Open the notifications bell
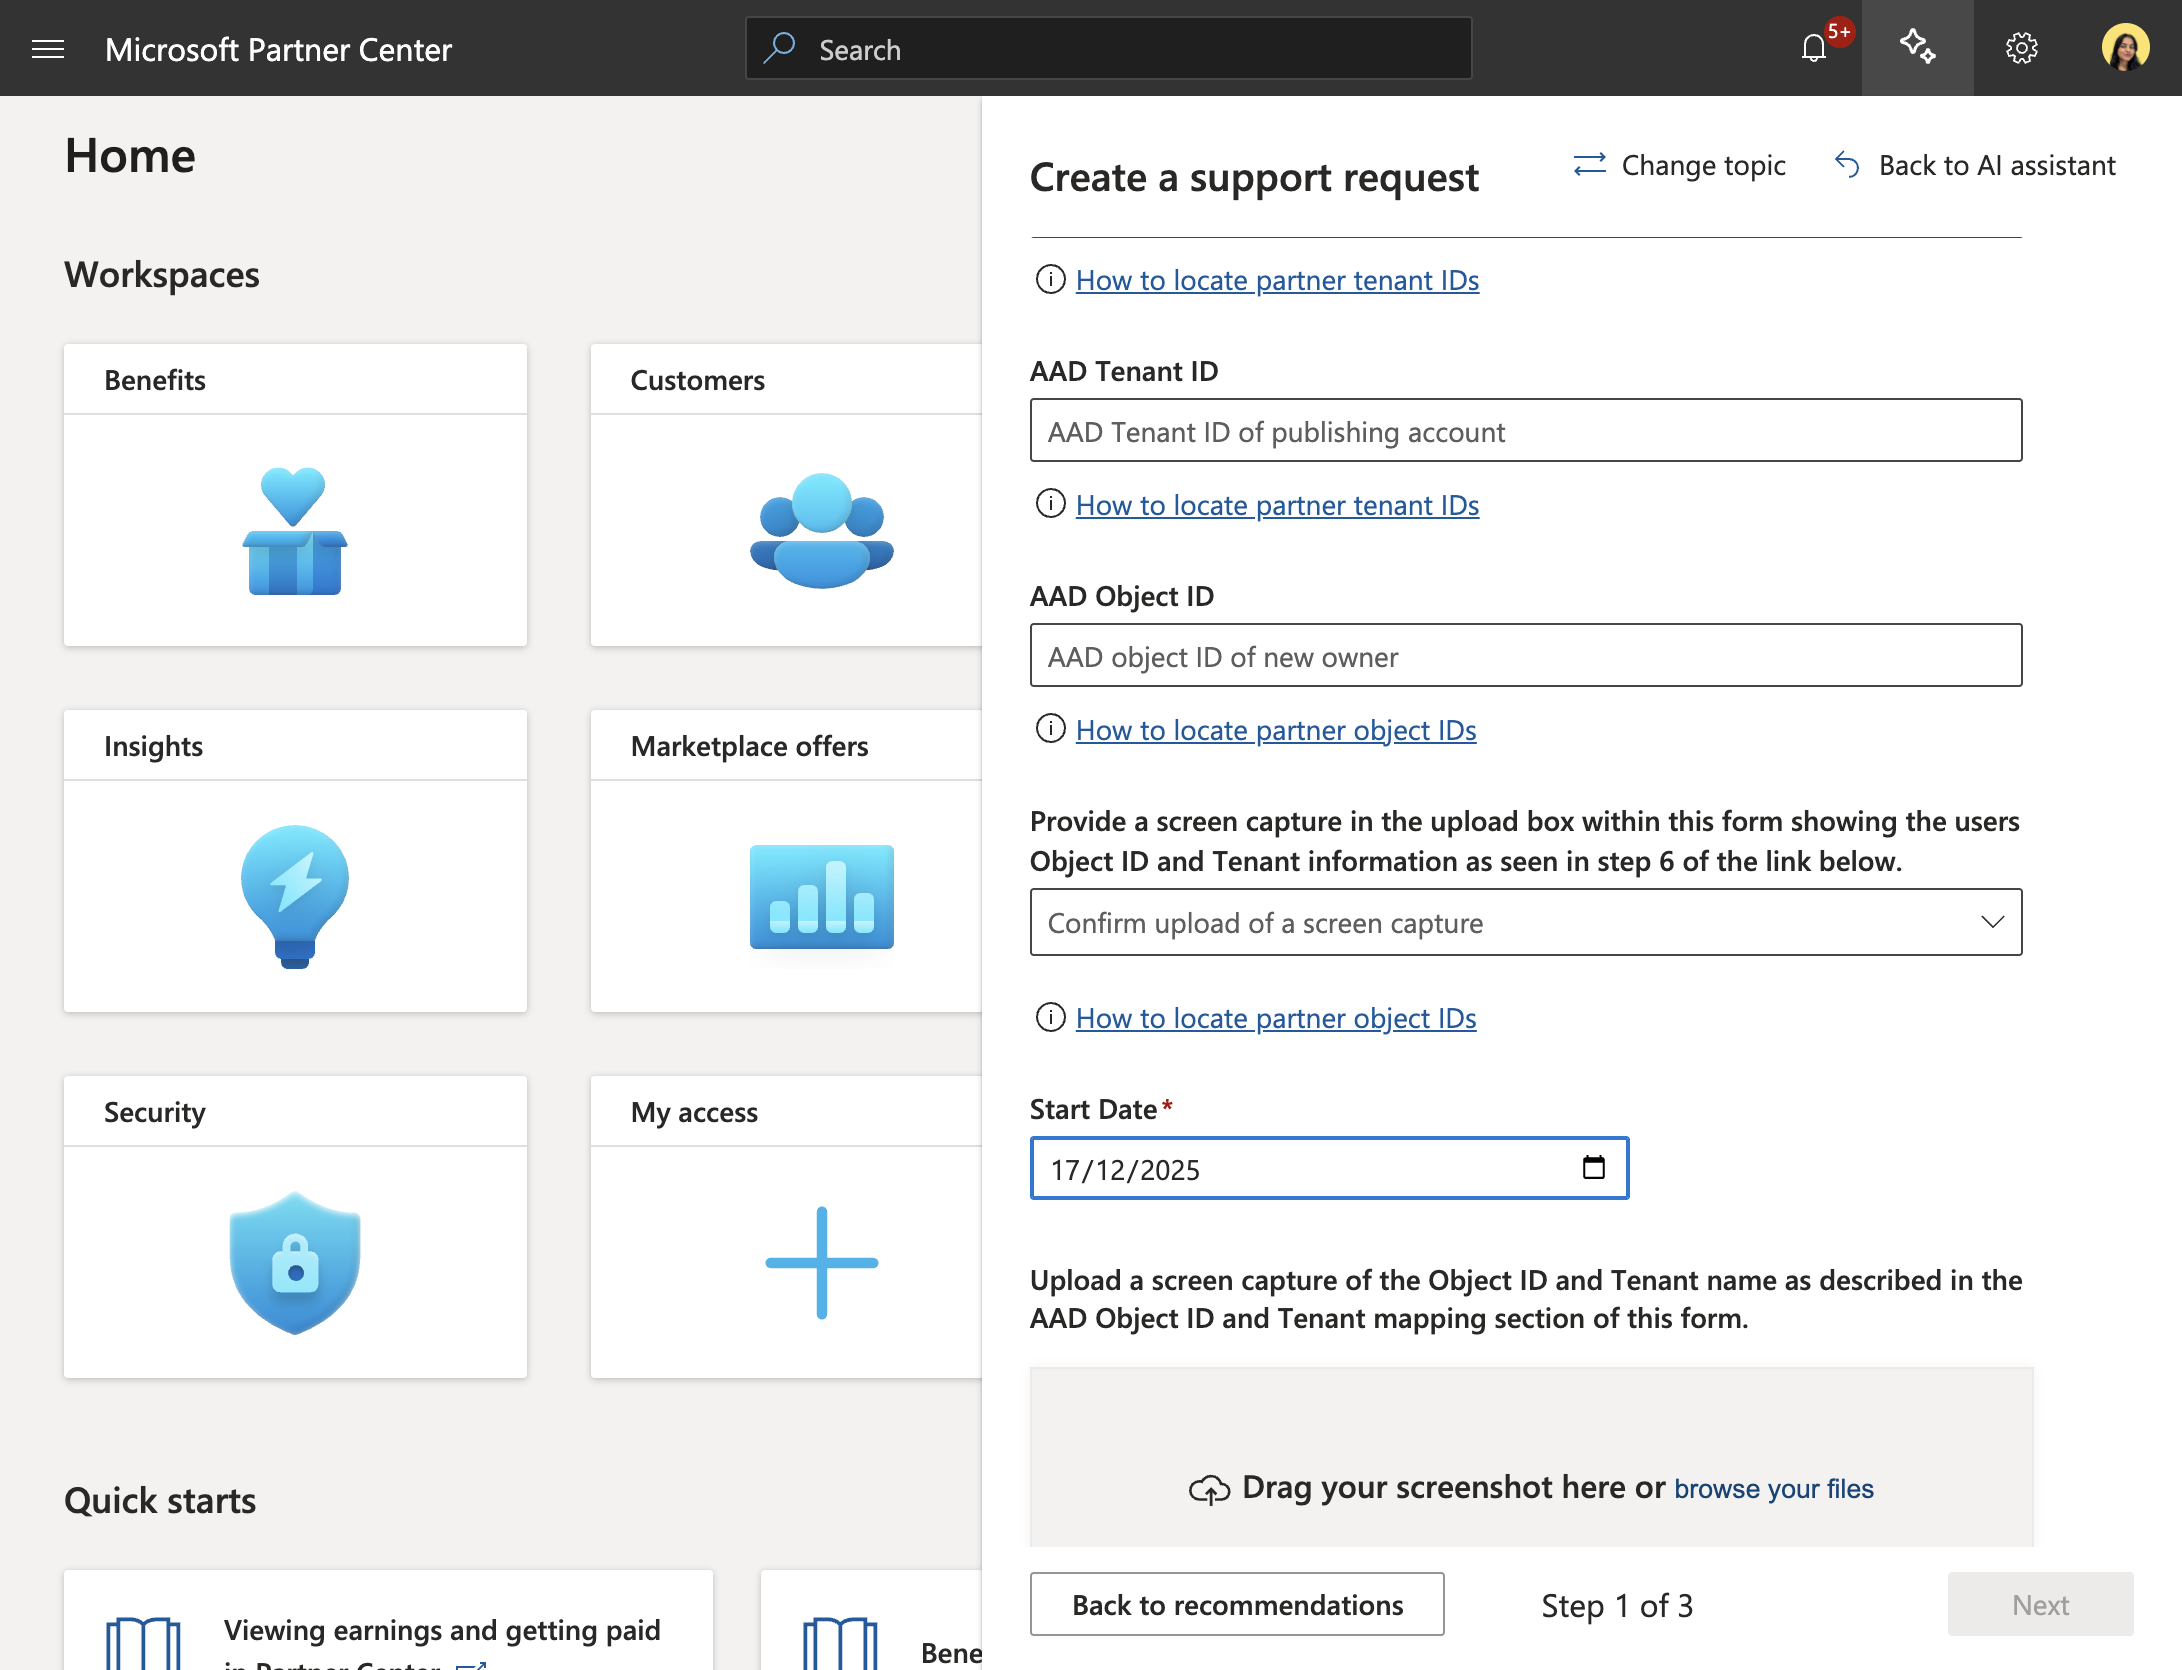Screen dimensions: 2182x1670 pos(1813,48)
